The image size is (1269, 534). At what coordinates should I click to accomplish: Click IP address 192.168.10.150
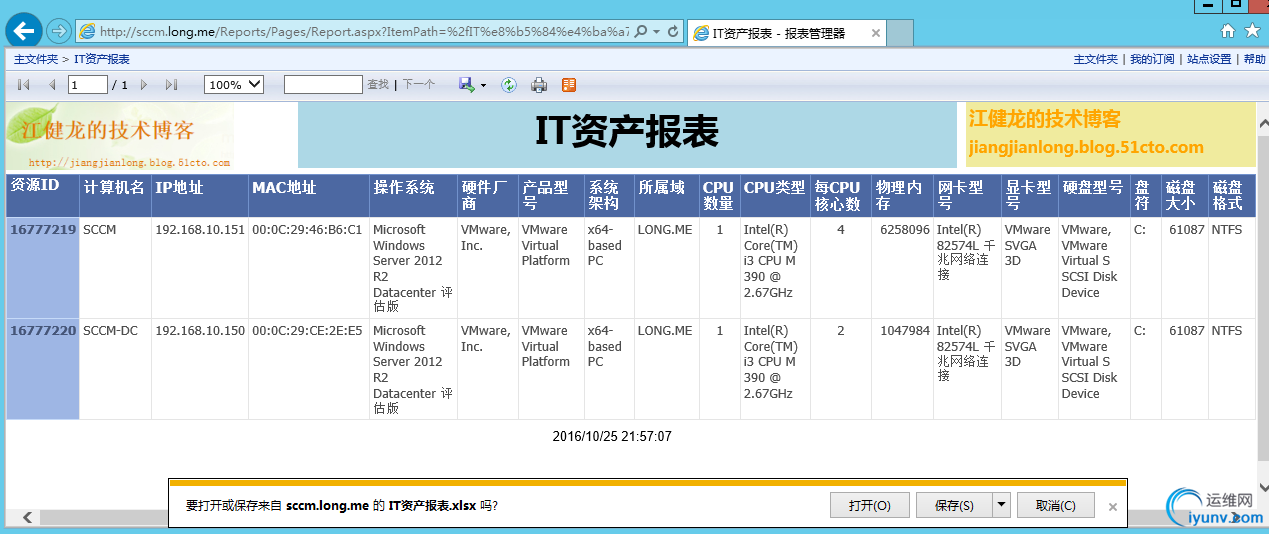coord(200,331)
